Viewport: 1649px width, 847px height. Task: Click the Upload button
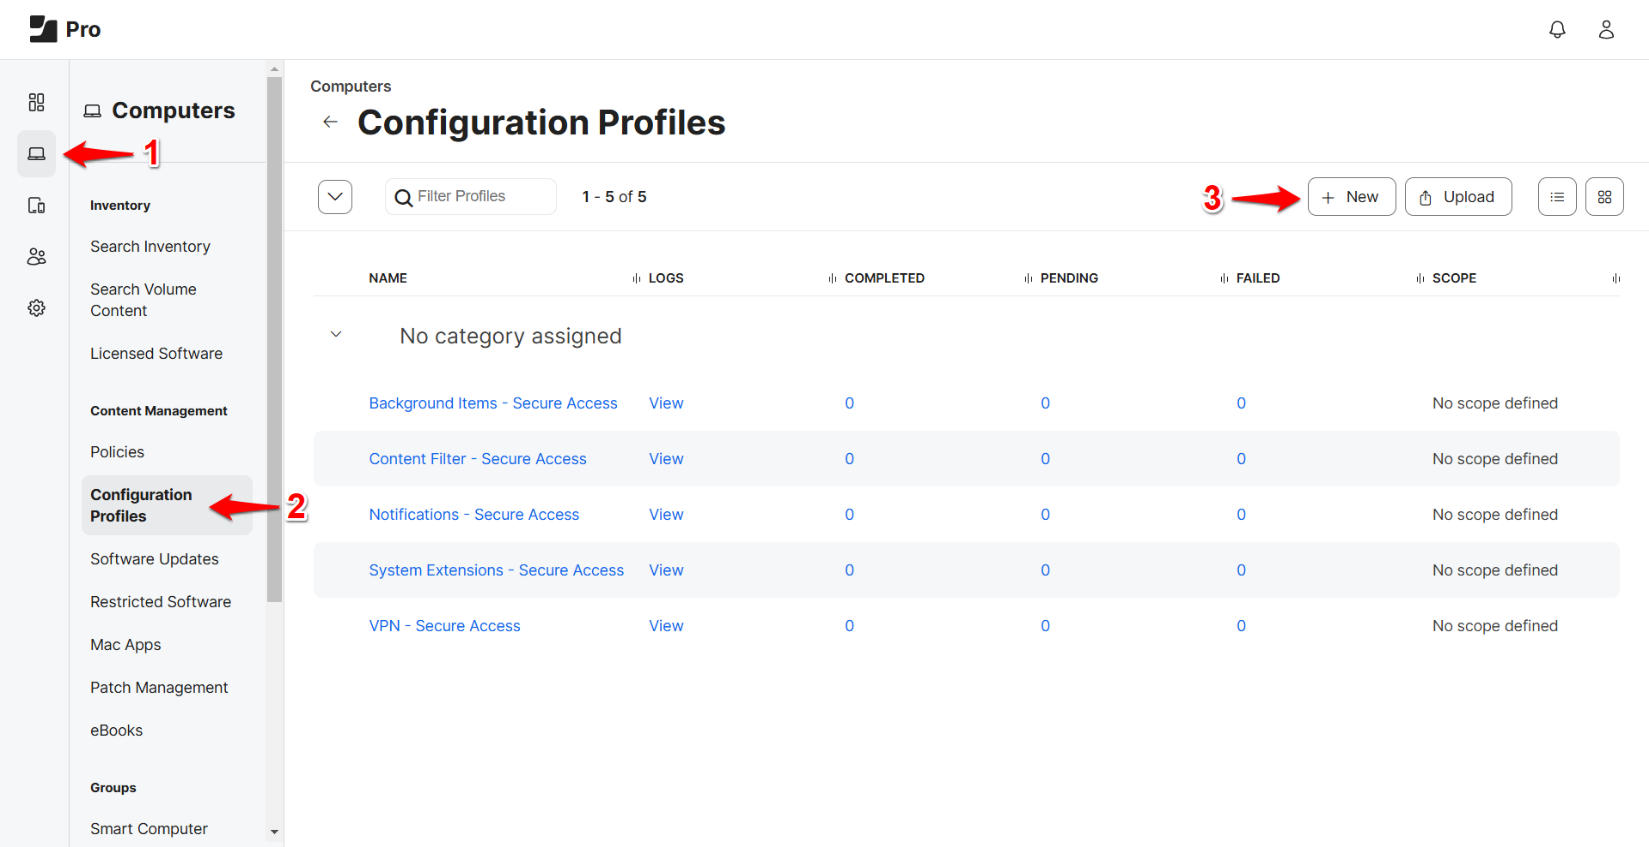pyautogui.click(x=1457, y=197)
